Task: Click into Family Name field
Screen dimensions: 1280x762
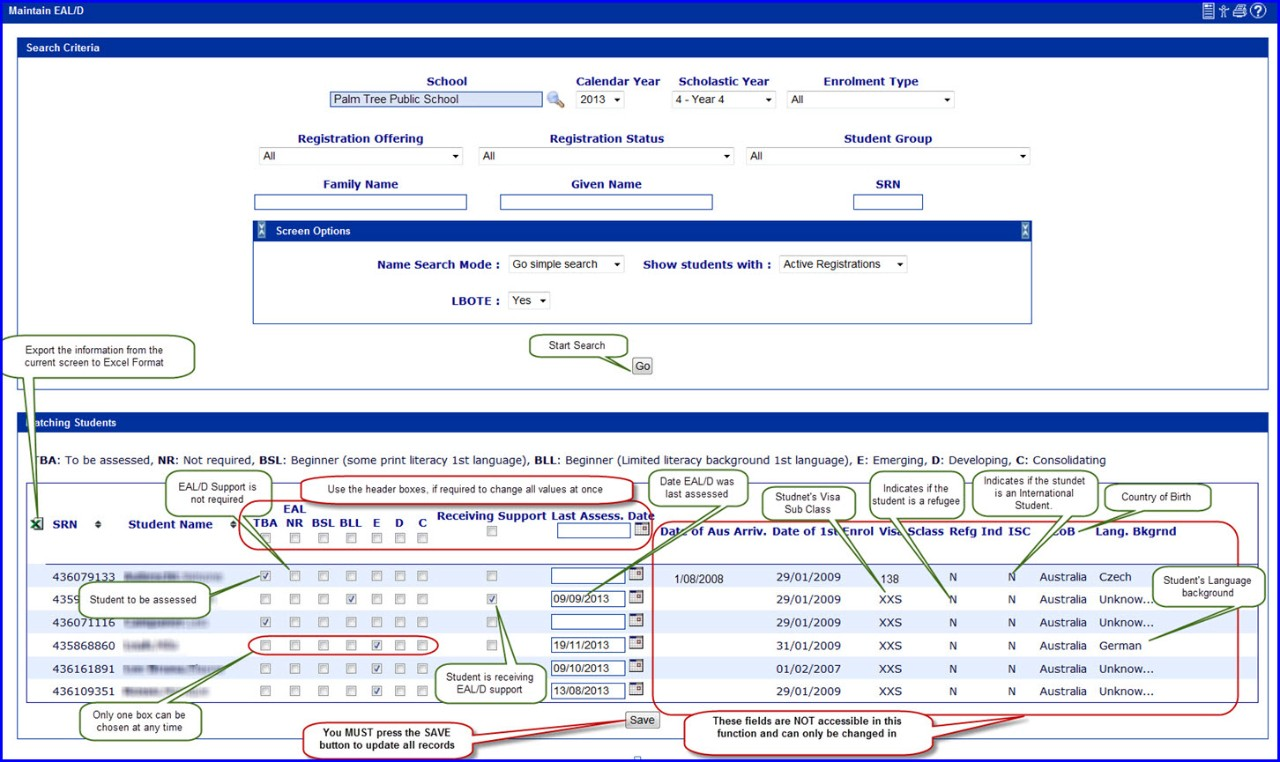Action: coord(360,202)
